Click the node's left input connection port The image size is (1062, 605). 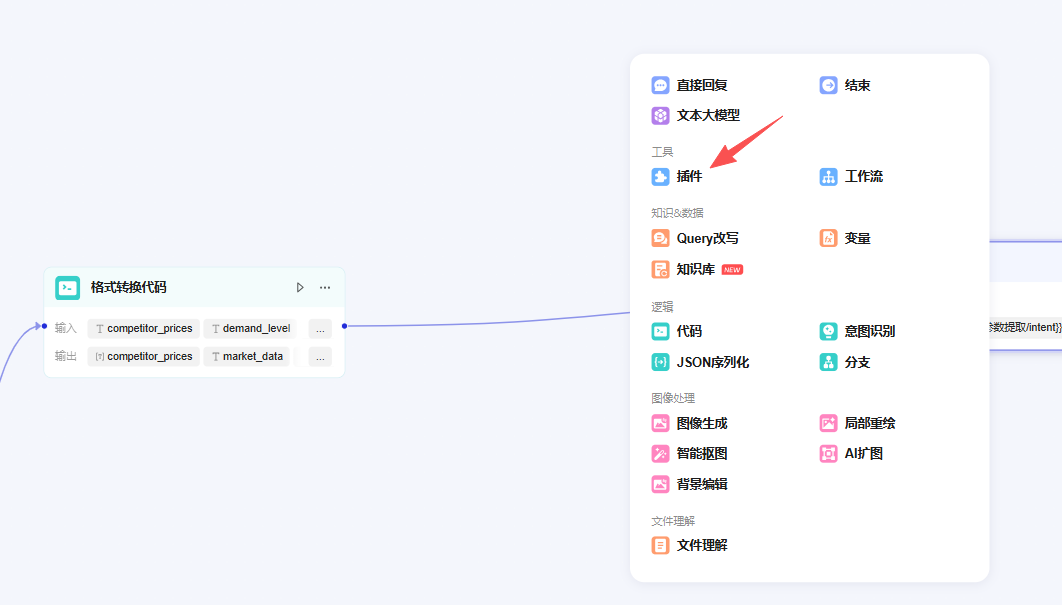pyautogui.click(x=45, y=326)
